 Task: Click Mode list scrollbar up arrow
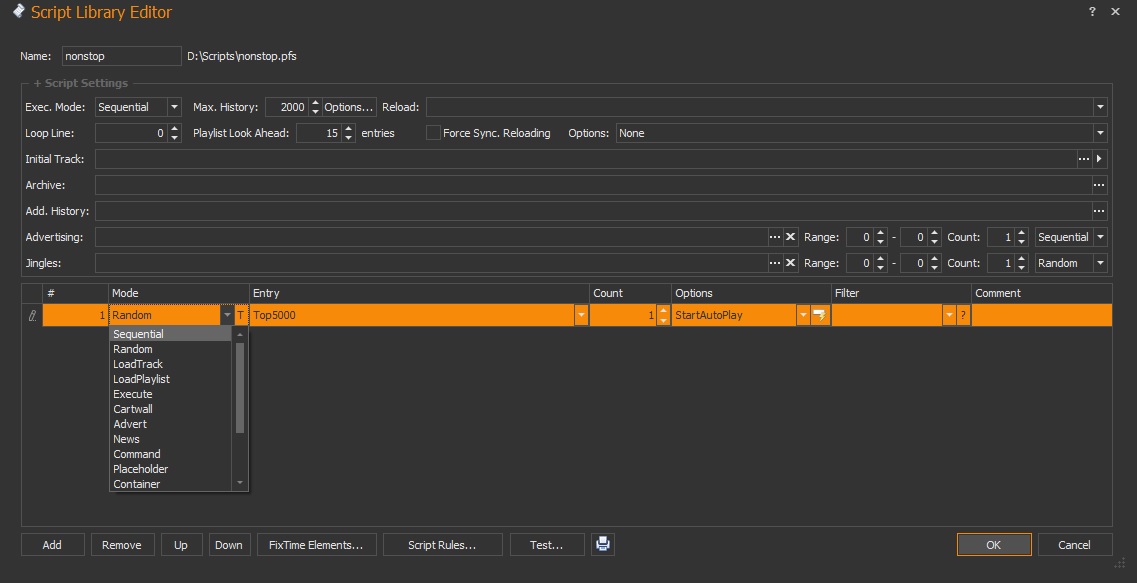240,334
